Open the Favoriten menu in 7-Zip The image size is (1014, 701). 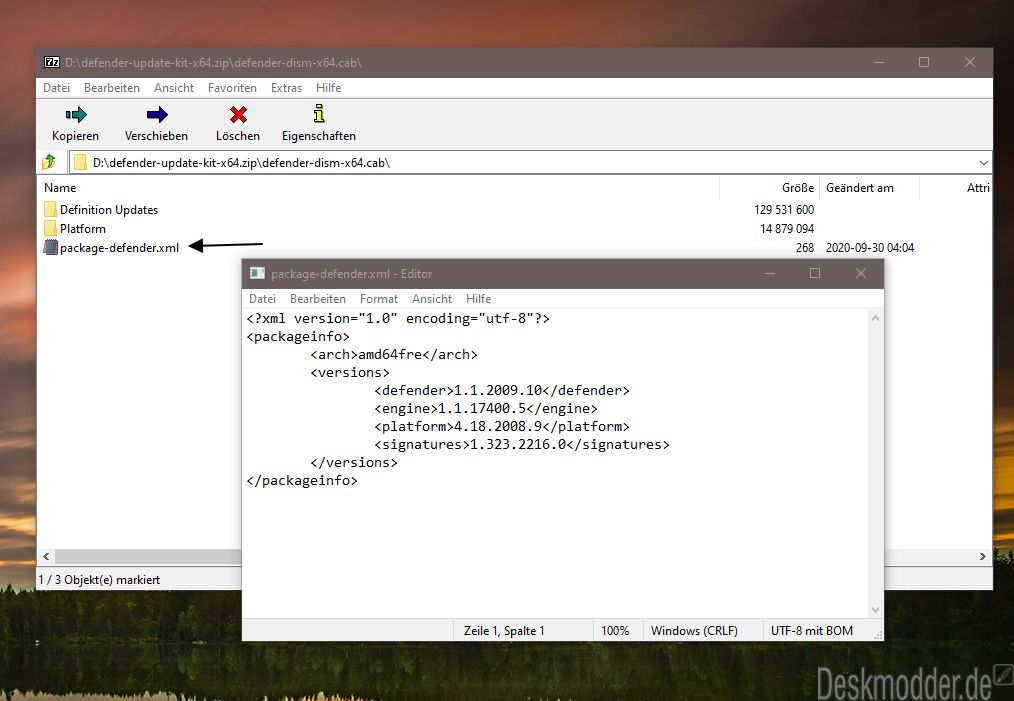(232, 88)
